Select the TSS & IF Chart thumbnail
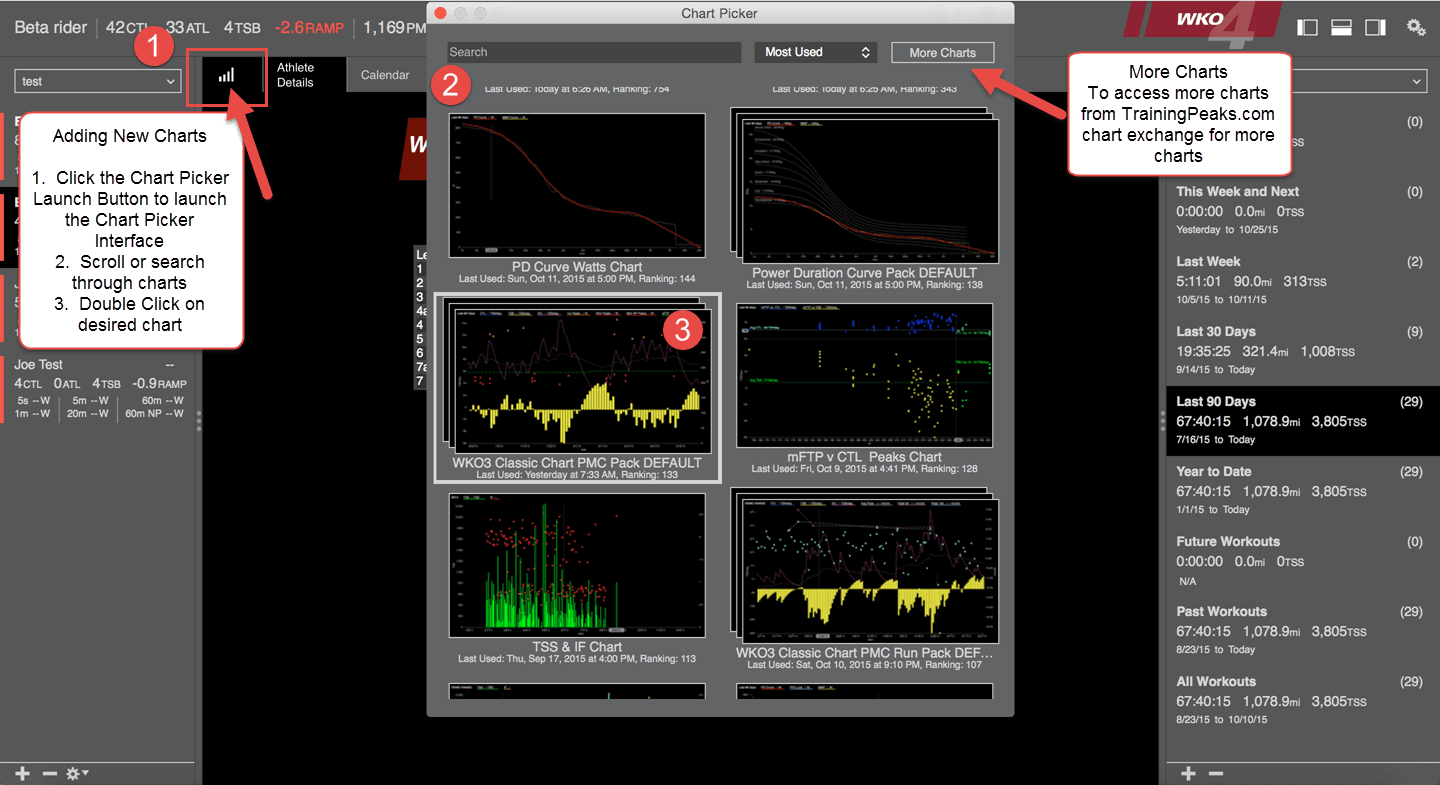Image resolution: width=1440 pixels, height=785 pixels. [577, 565]
